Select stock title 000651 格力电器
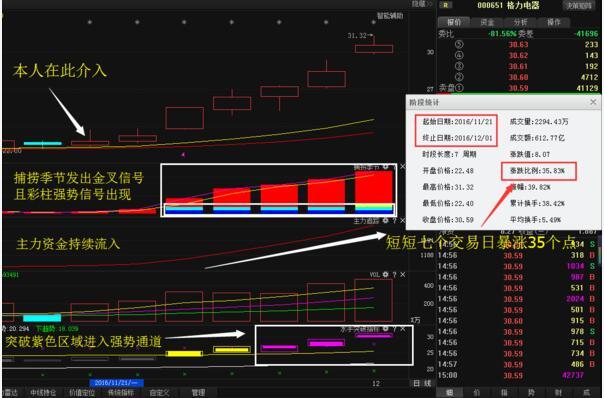The image size is (604, 398). pyautogui.click(x=508, y=5)
